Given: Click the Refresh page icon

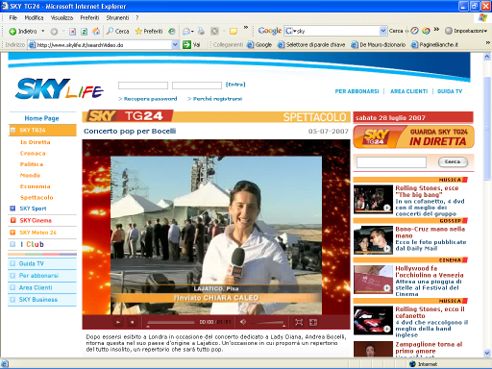Looking at the screenshot, I should [84, 32].
